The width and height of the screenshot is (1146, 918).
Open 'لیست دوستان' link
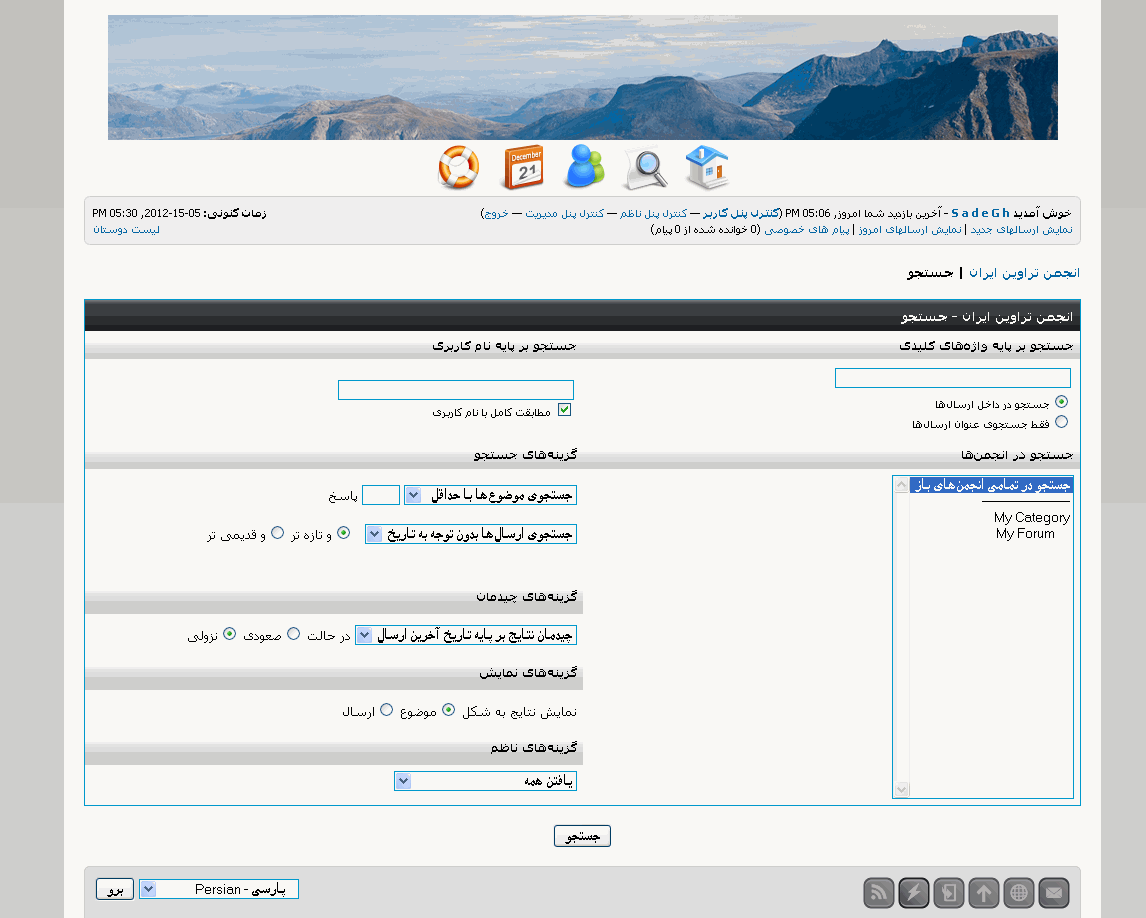pyautogui.click(x=126, y=229)
